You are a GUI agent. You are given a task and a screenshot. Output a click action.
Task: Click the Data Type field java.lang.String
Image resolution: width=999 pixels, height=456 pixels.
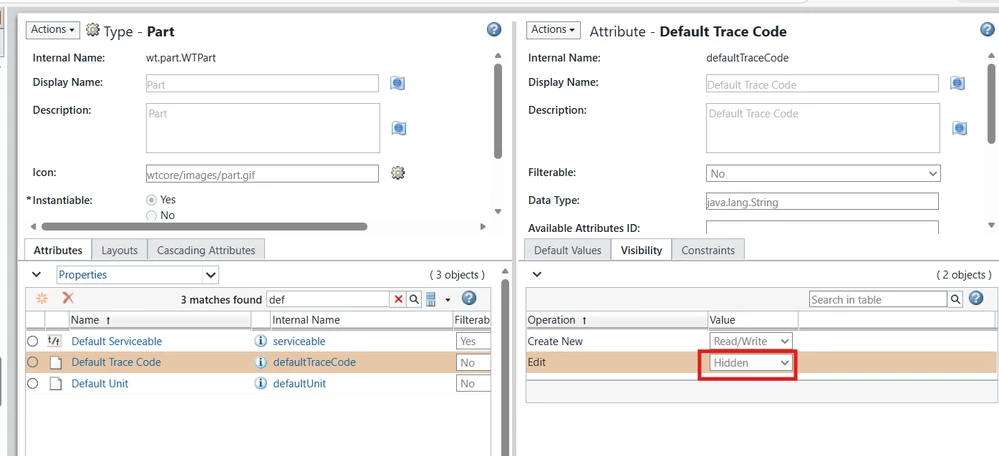tap(822, 201)
